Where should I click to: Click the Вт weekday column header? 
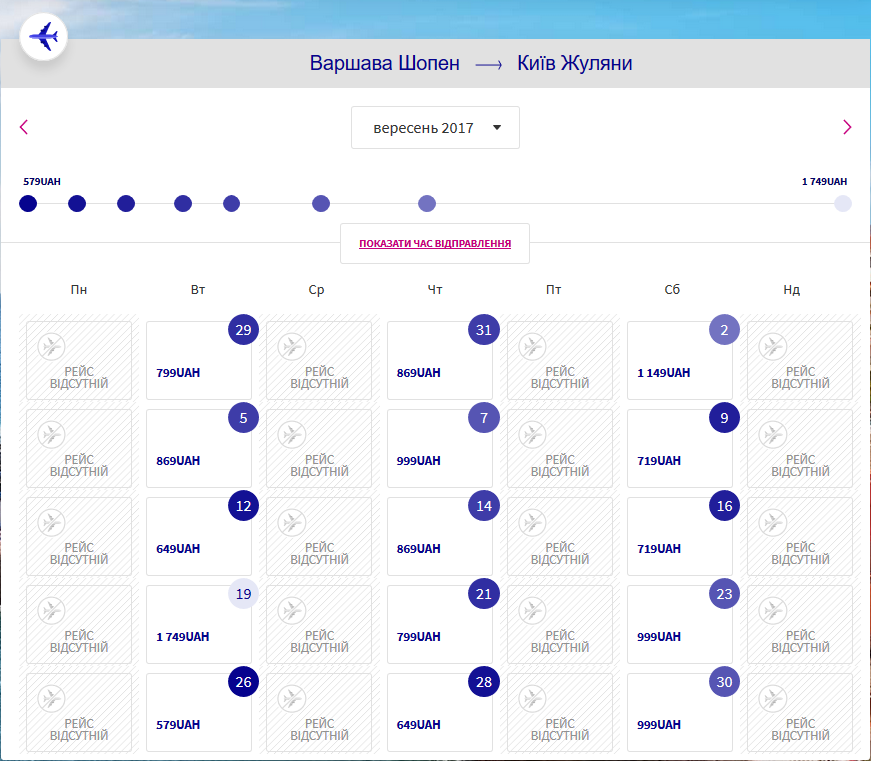tap(198, 290)
